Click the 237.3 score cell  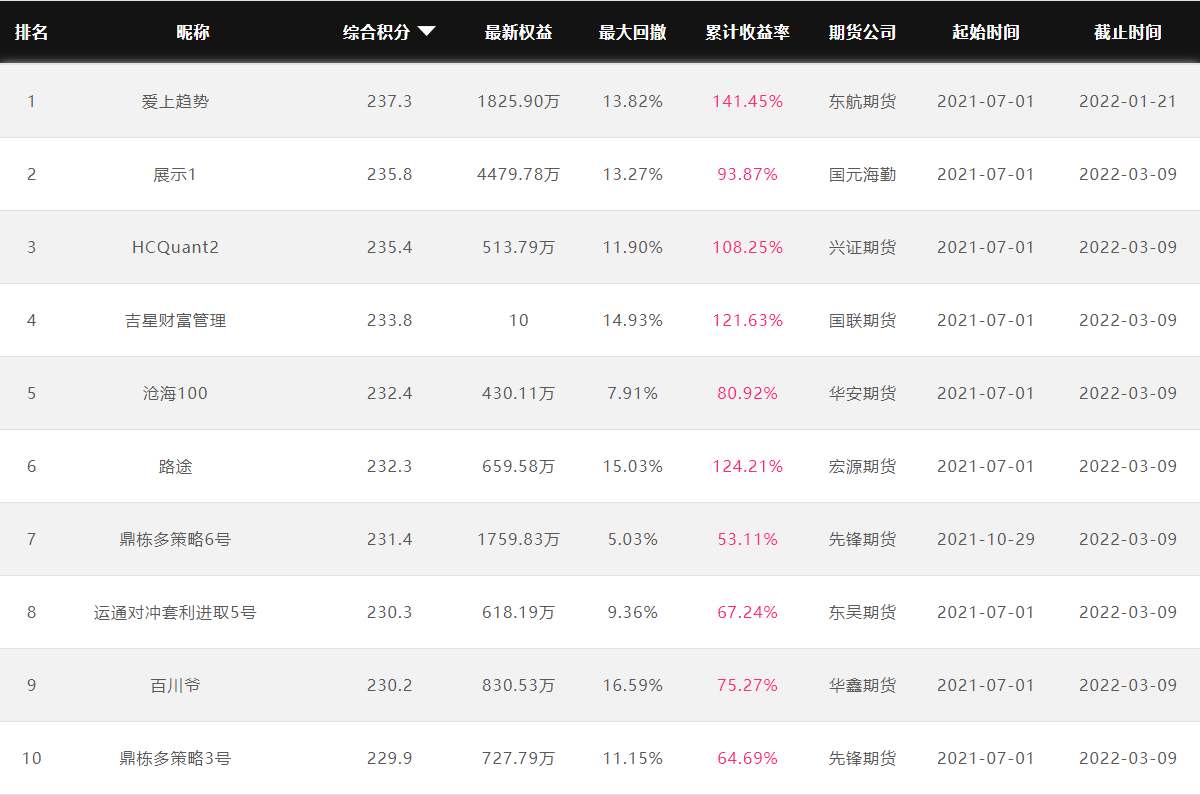(389, 101)
